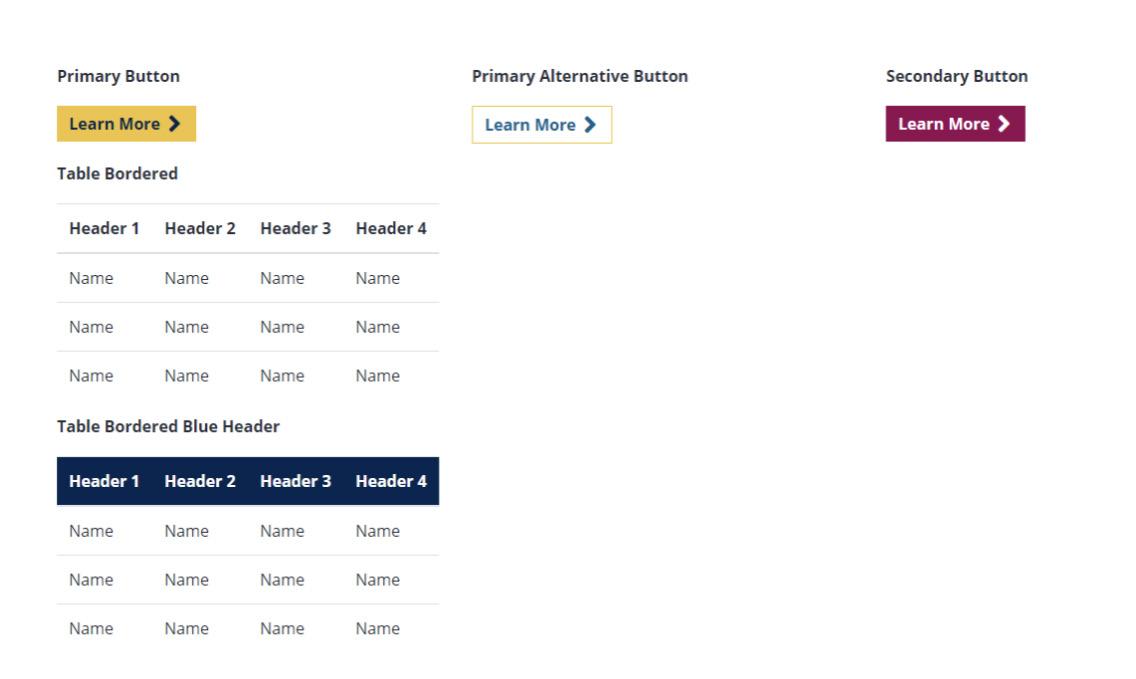Image resolution: width=1136 pixels, height=679 pixels.
Task: Click the chevron icon on the yellow Learn More button
Action: coord(175,124)
